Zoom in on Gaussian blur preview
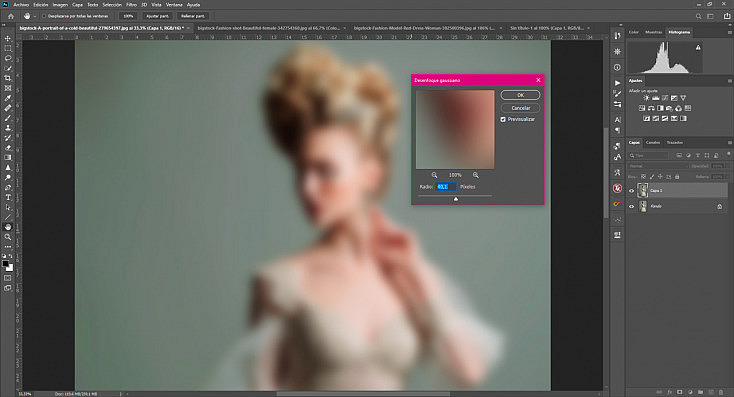 [476, 175]
